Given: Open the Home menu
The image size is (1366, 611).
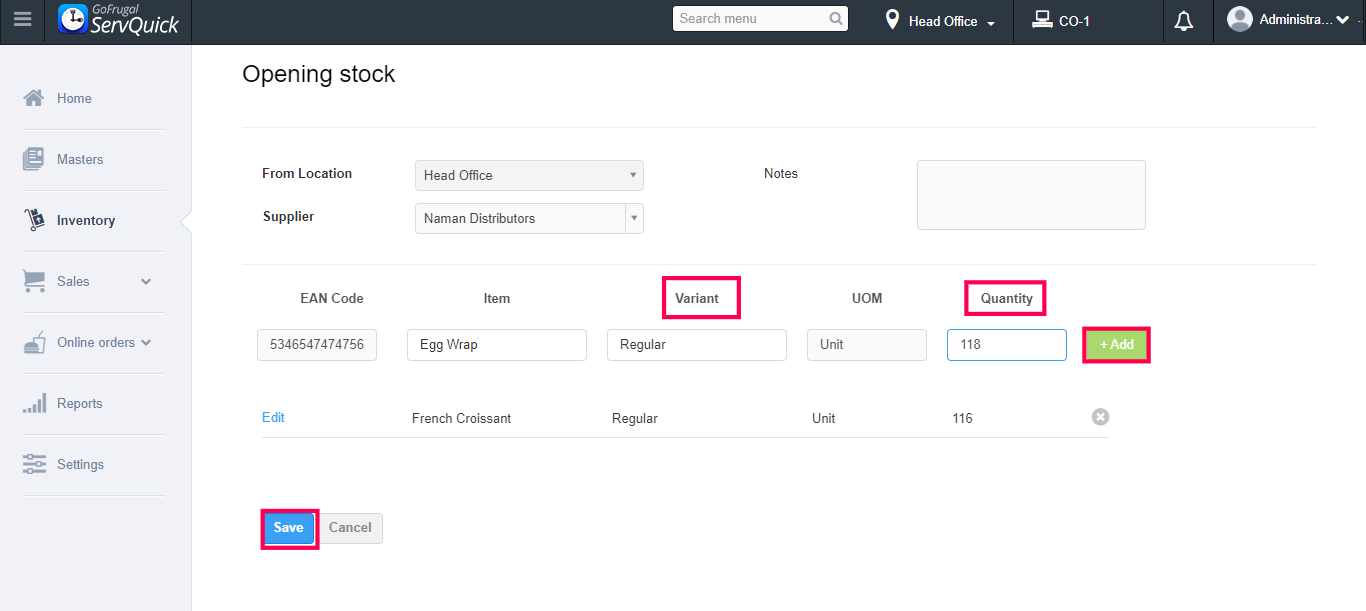Looking at the screenshot, I should tap(74, 98).
